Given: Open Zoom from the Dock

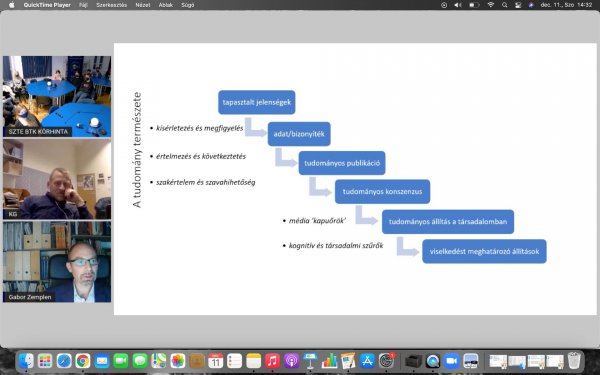Looking at the screenshot, I should point(452,361).
